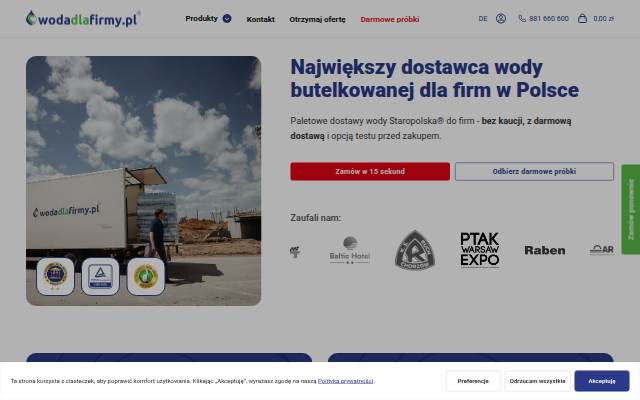The height and width of the screenshot is (400, 640).
Task: Click the PTAK Warsaw Expo logo
Action: 480,250
